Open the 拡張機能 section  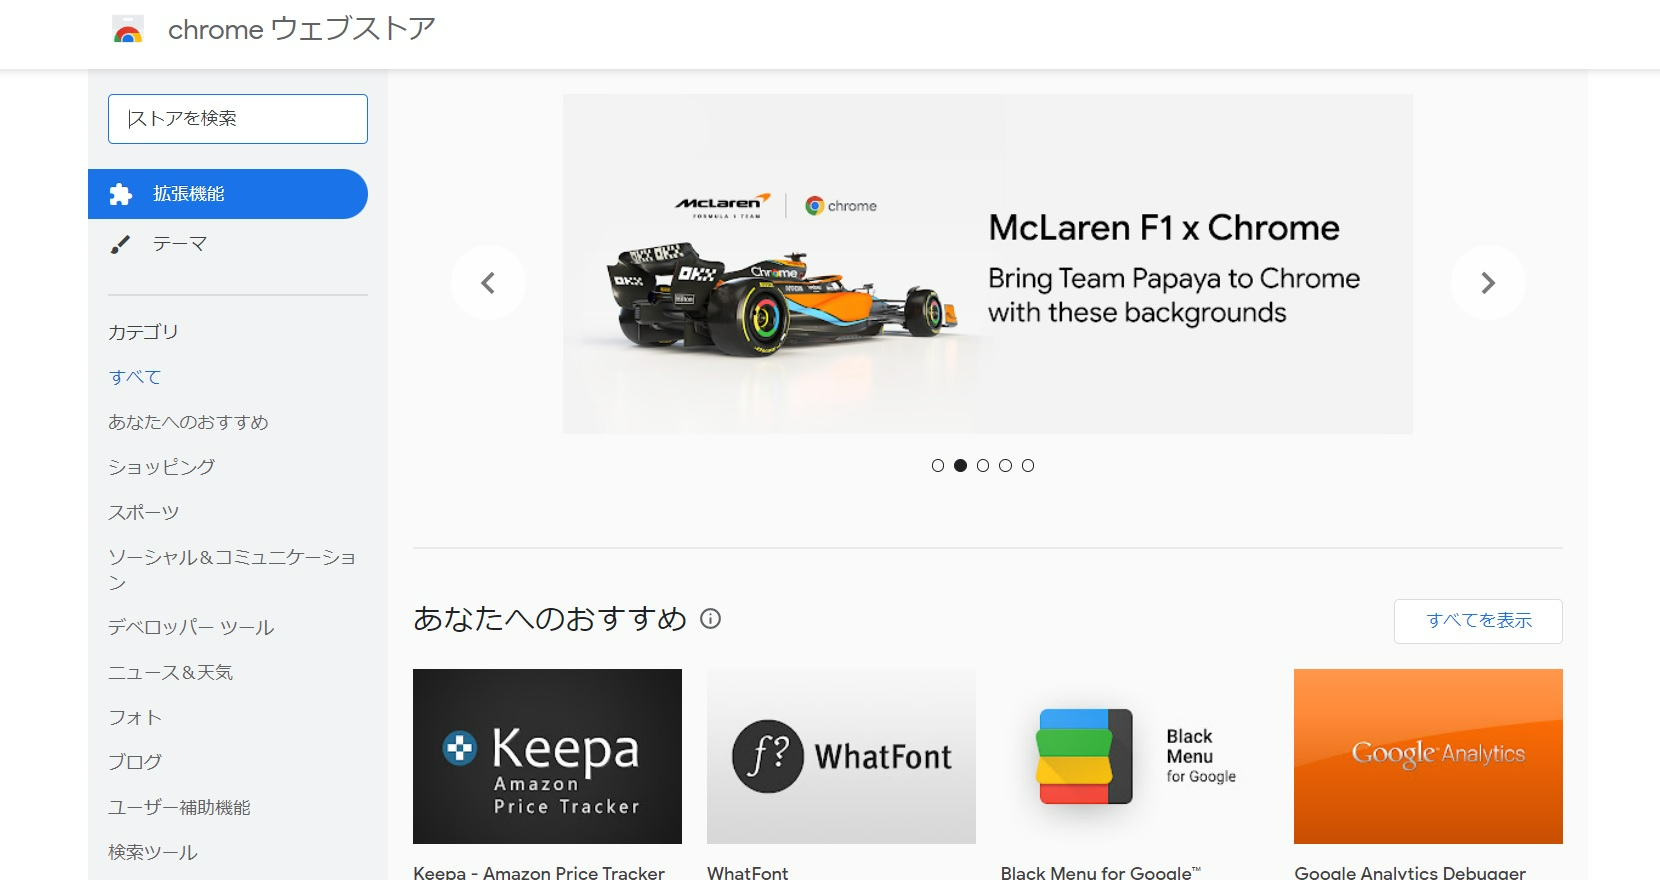click(x=228, y=194)
